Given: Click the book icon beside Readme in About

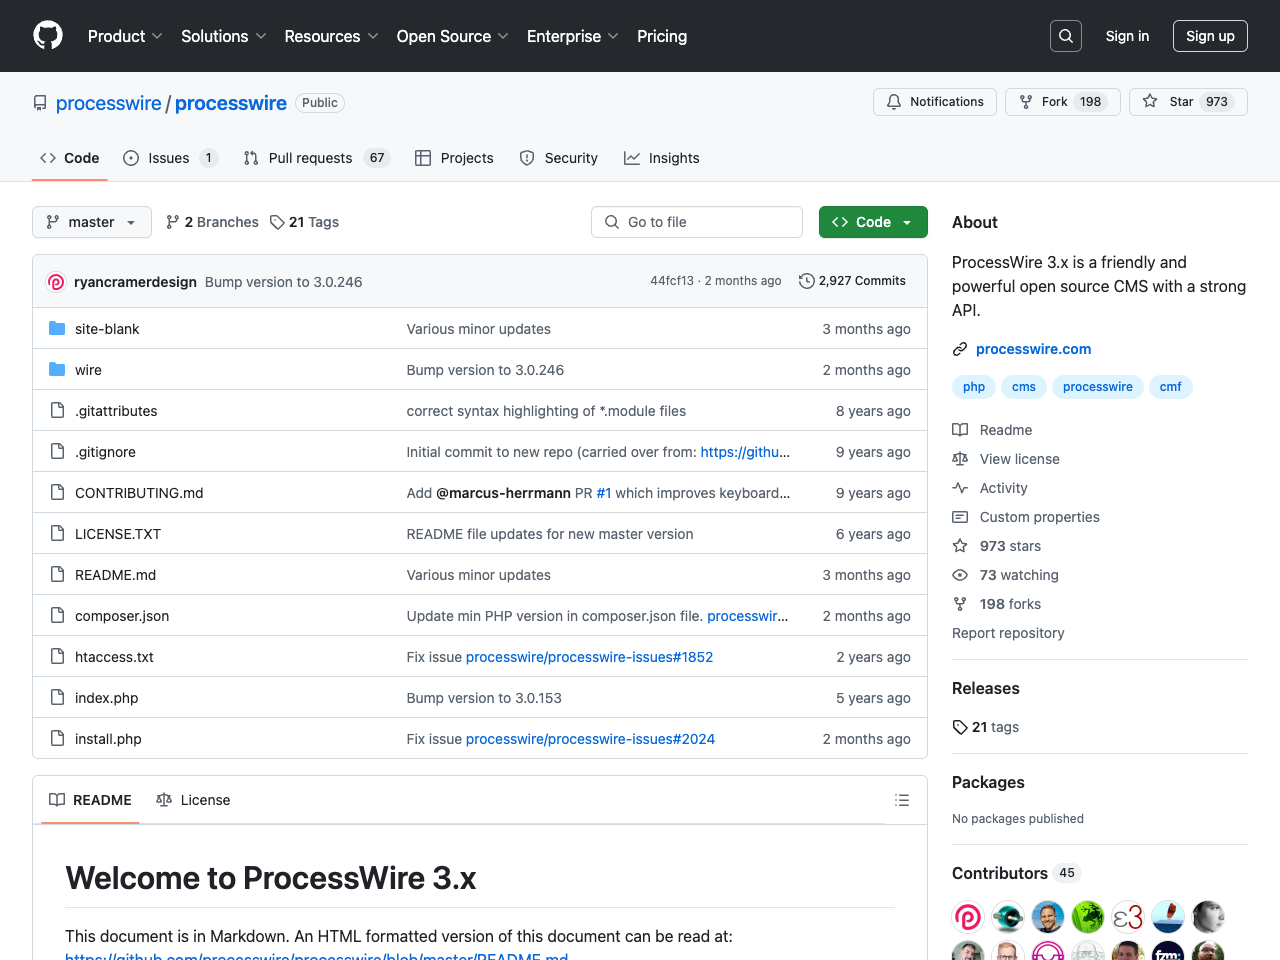Looking at the screenshot, I should point(960,430).
